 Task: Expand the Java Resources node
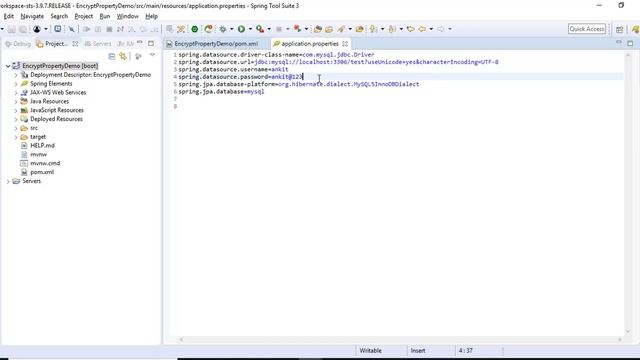click(16, 101)
